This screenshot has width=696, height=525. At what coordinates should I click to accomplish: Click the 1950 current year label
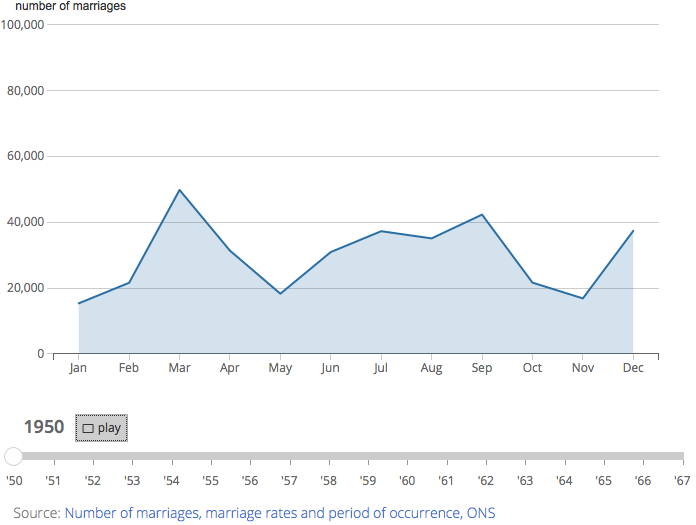point(44,427)
